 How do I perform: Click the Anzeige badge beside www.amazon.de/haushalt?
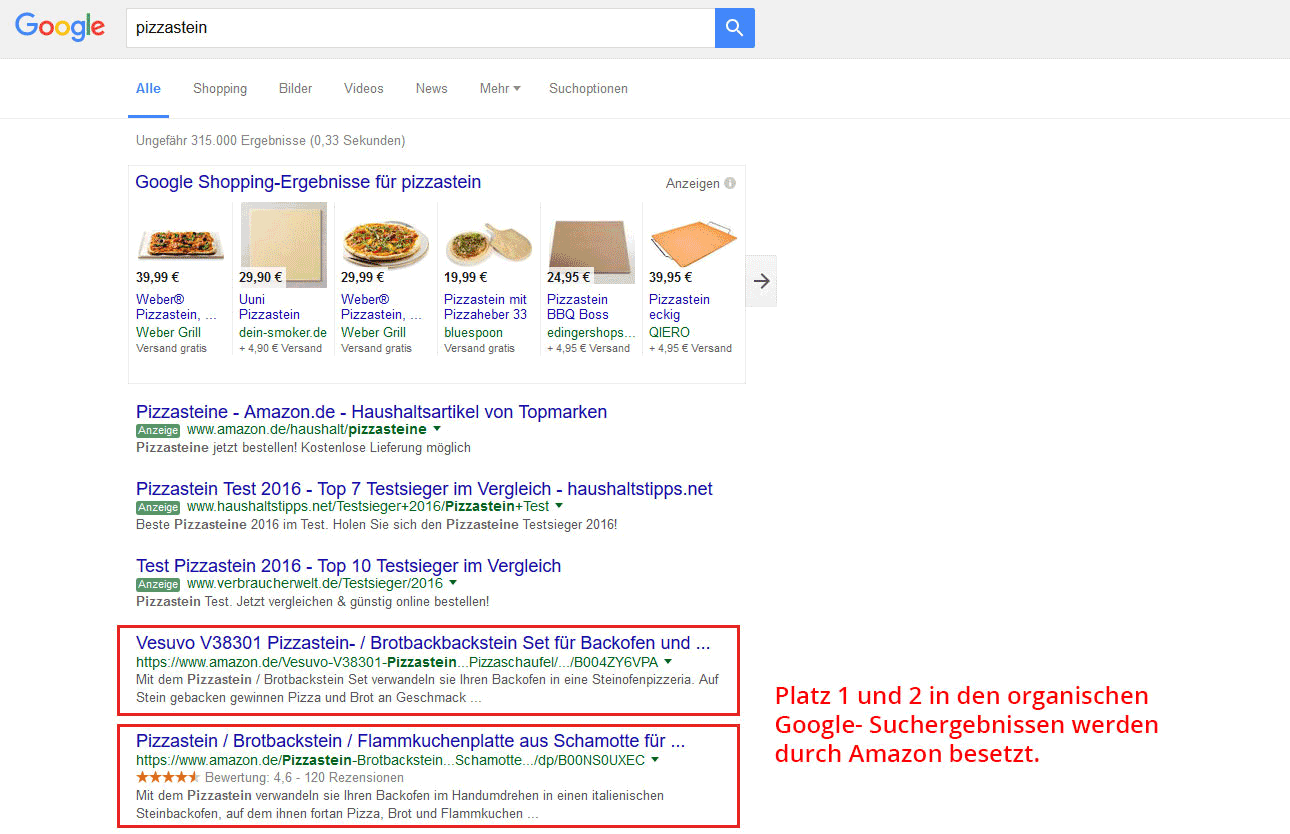(158, 430)
